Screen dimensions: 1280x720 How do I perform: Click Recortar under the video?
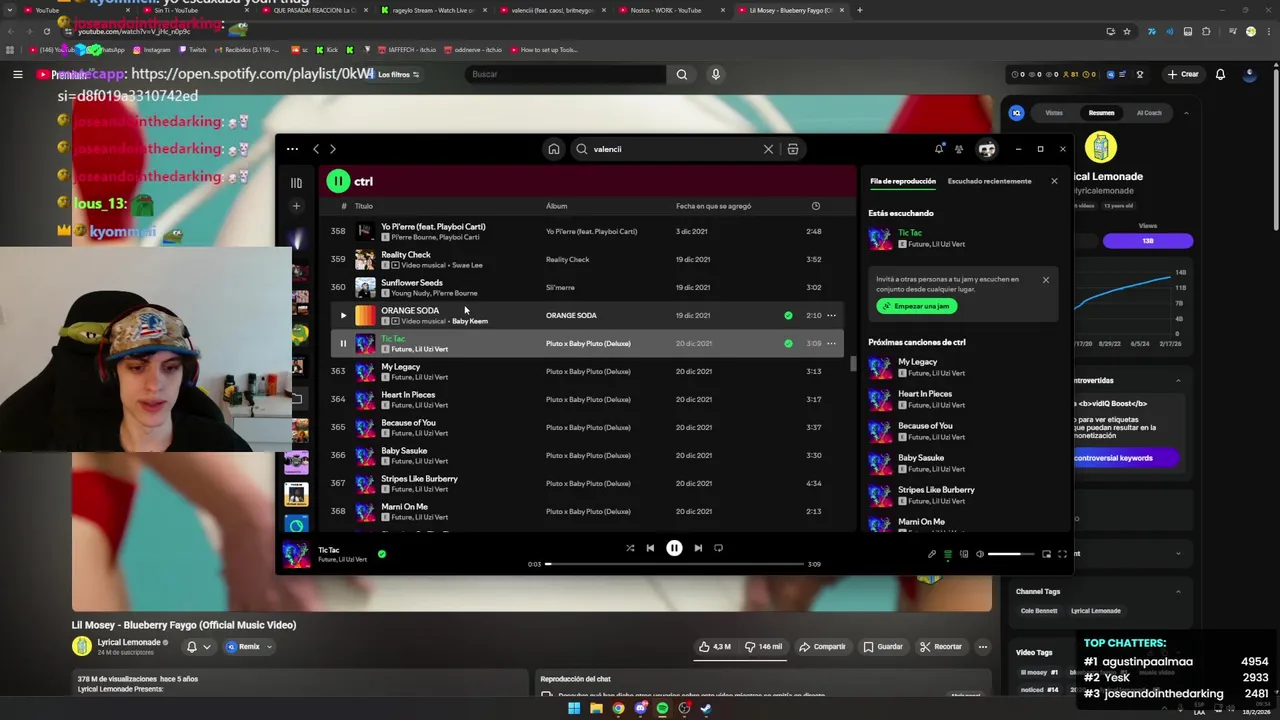click(x=940, y=647)
